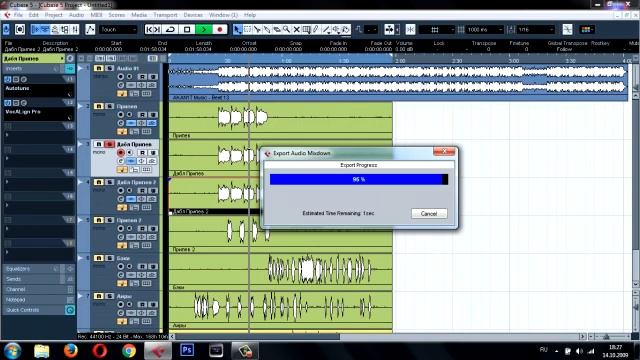Open the Quantize 1/16 dropdown

coord(536,29)
